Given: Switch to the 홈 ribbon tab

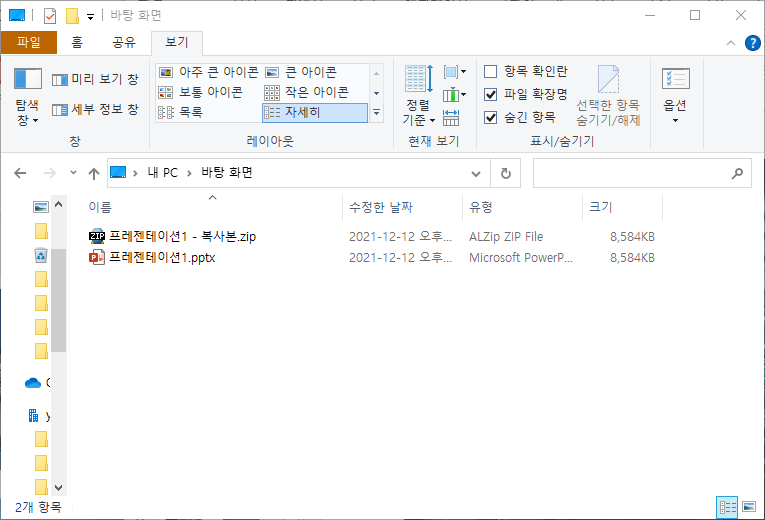Looking at the screenshot, I should 77,42.
